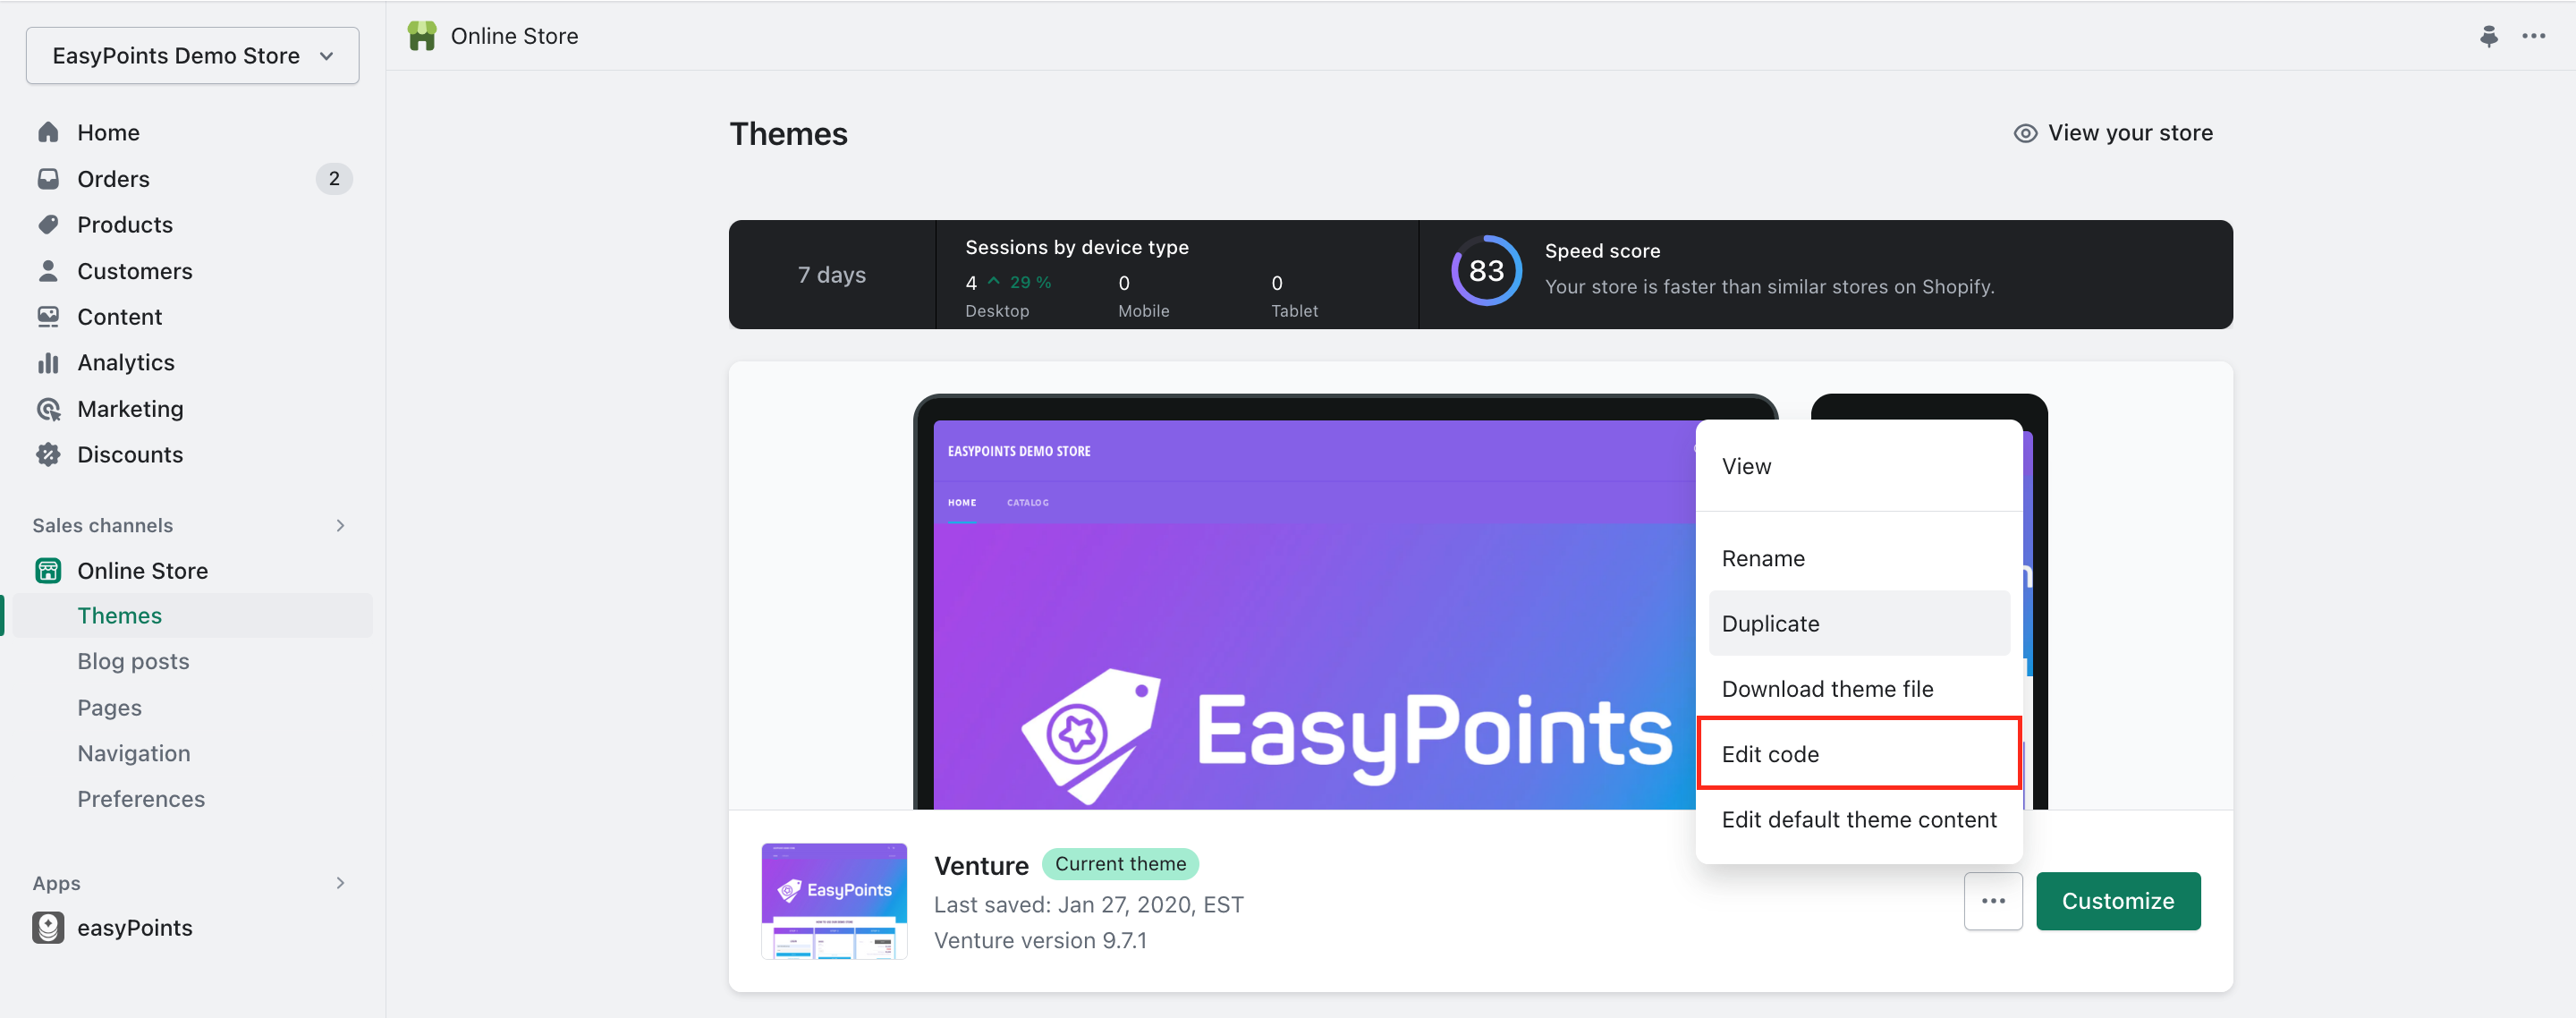Click the Discounts badge icon
This screenshot has width=2576, height=1018.
pos(48,454)
